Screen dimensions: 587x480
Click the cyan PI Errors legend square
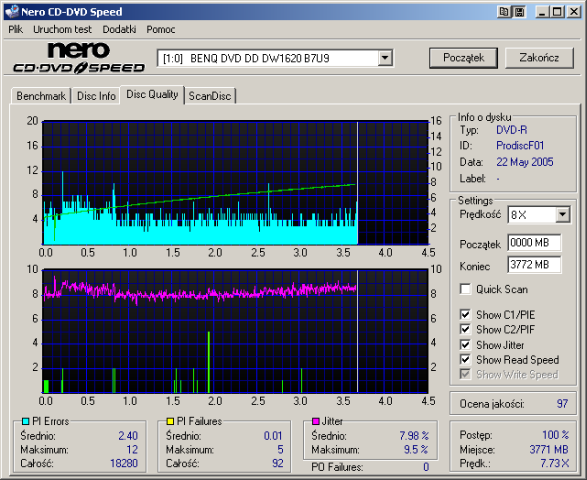coord(25,421)
